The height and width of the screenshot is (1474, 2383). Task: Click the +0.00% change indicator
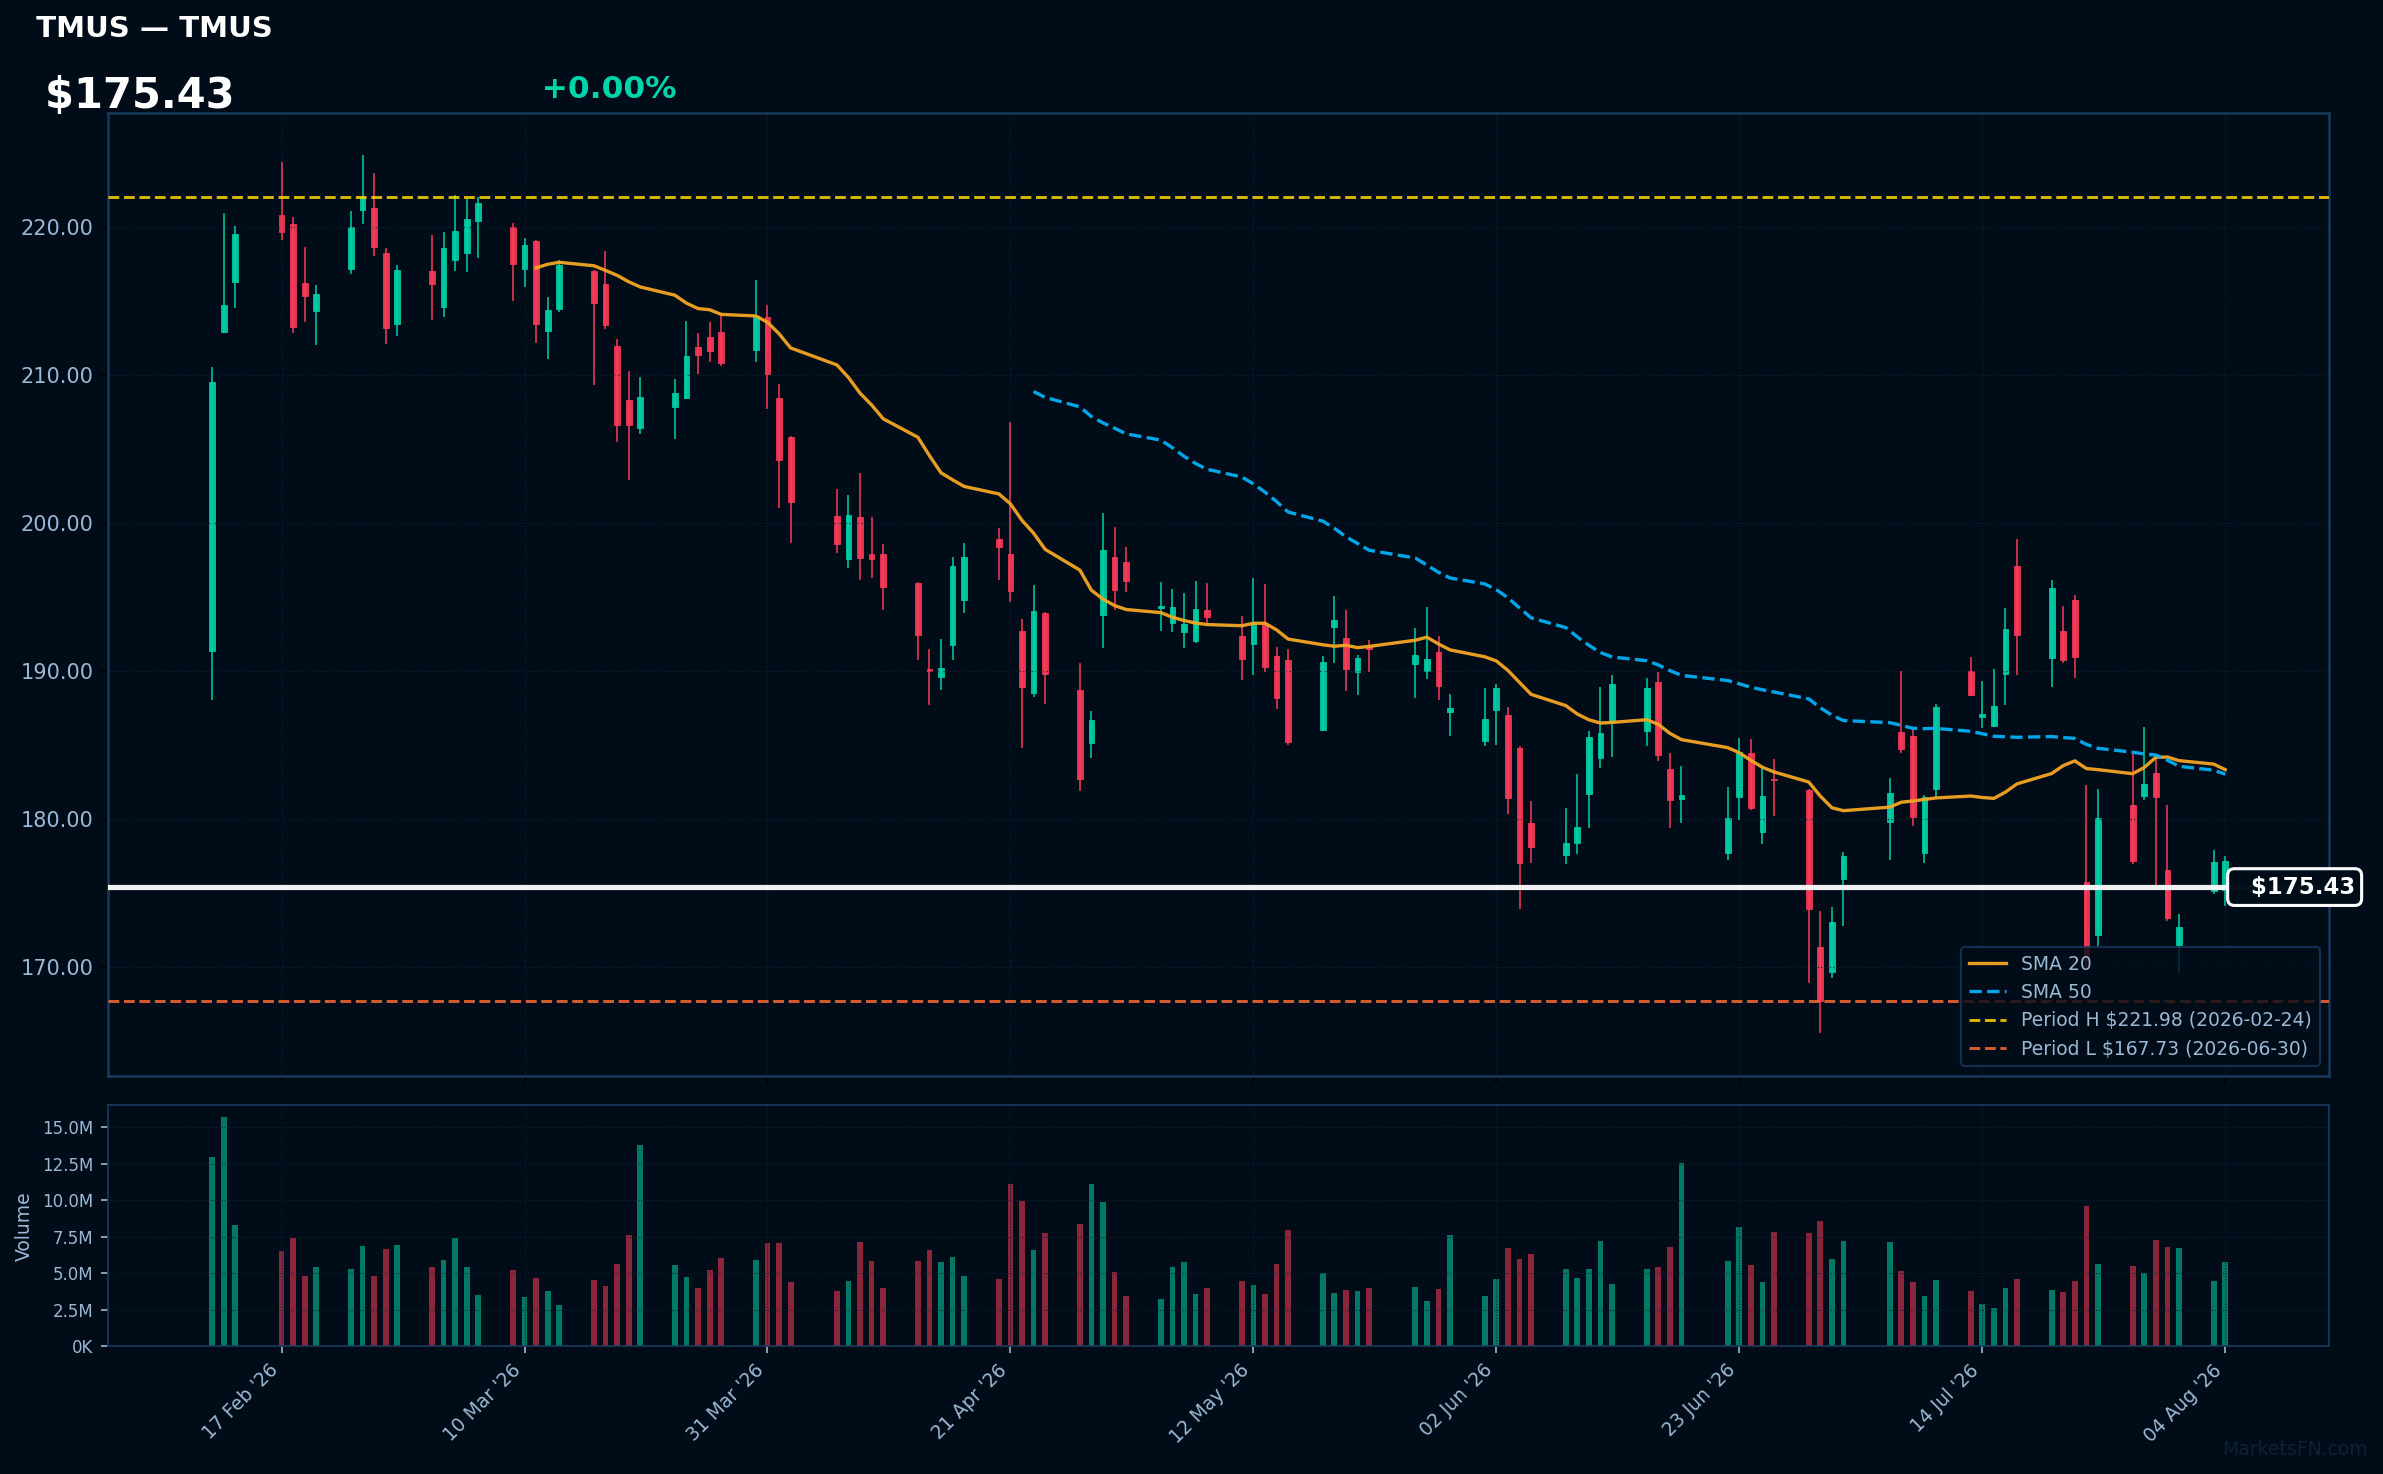pyautogui.click(x=609, y=88)
